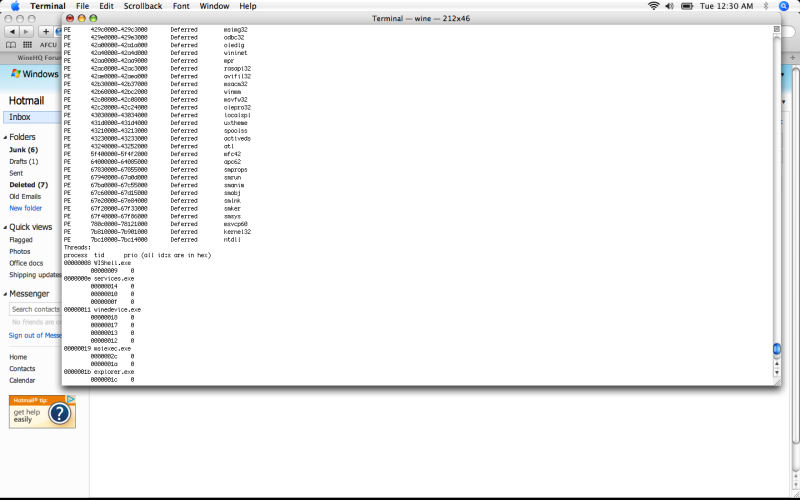Open the Apple menu
The height and width of the screenshot is (500, 800).
coord(14,6)
